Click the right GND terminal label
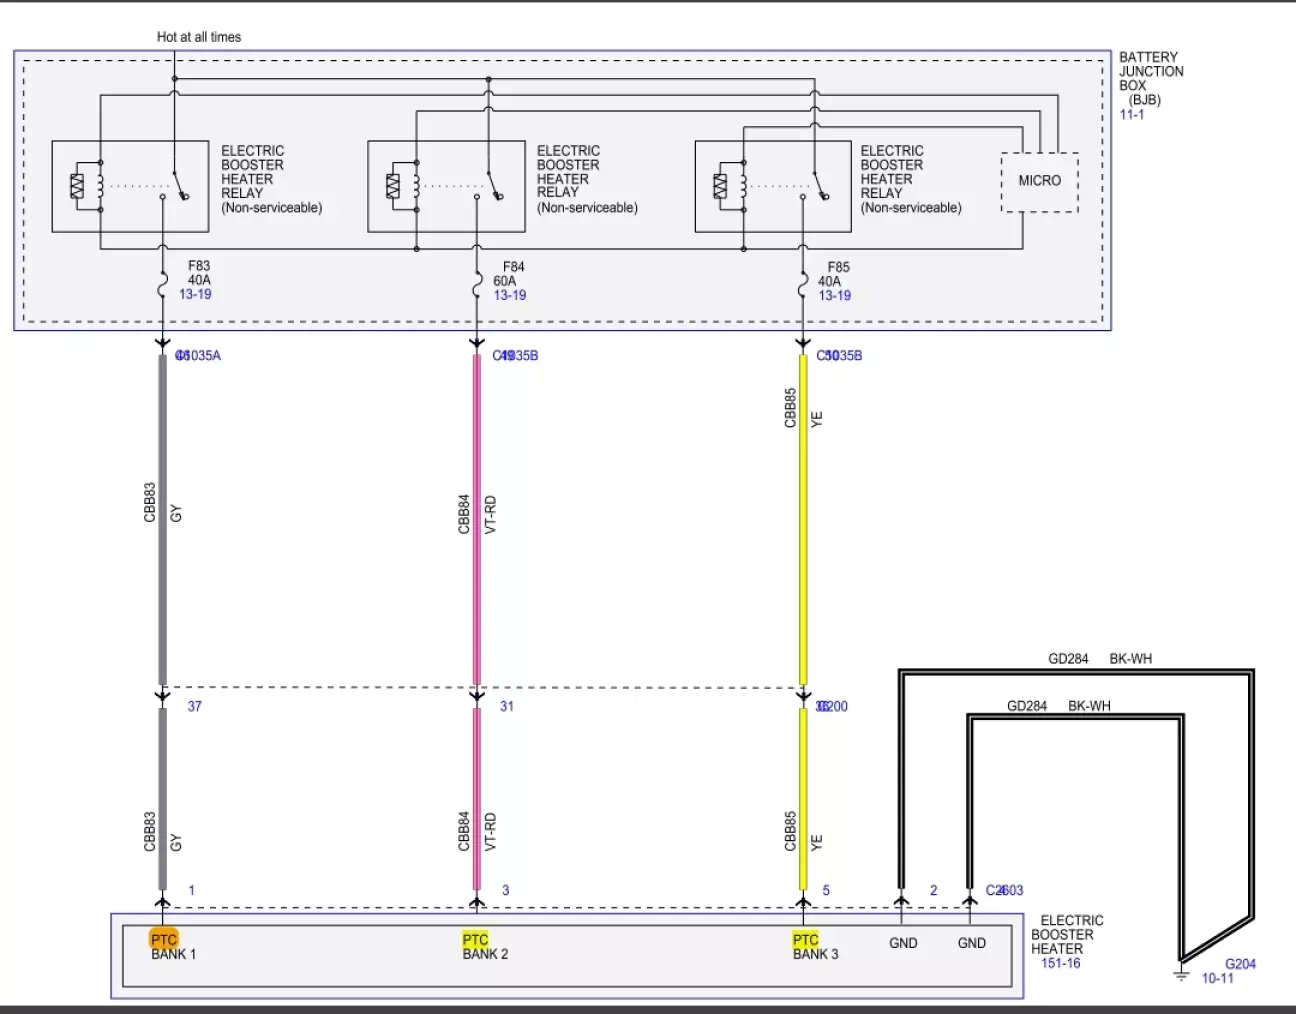 tap(972, 943)
